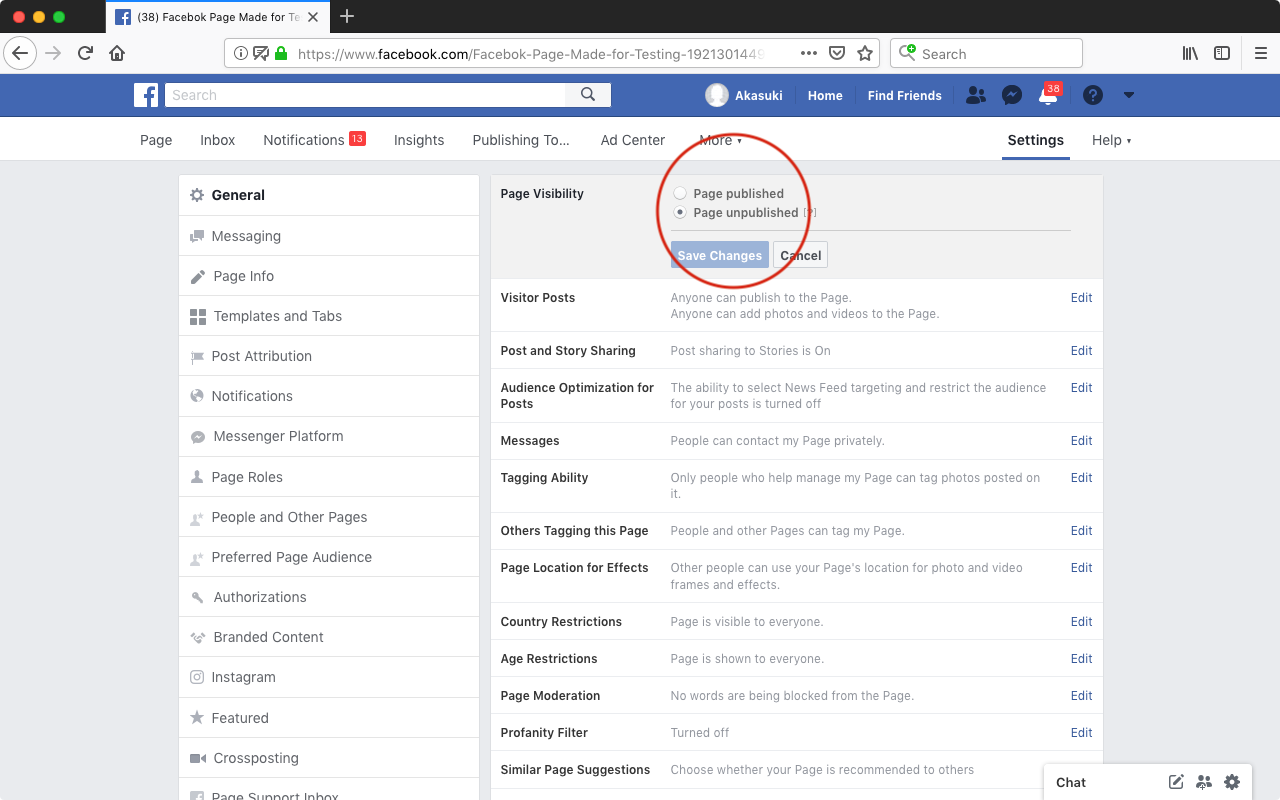Open notifications bell with 38 badge
The height and width of the screenshot is (800, 1280).
(1048, 96)
